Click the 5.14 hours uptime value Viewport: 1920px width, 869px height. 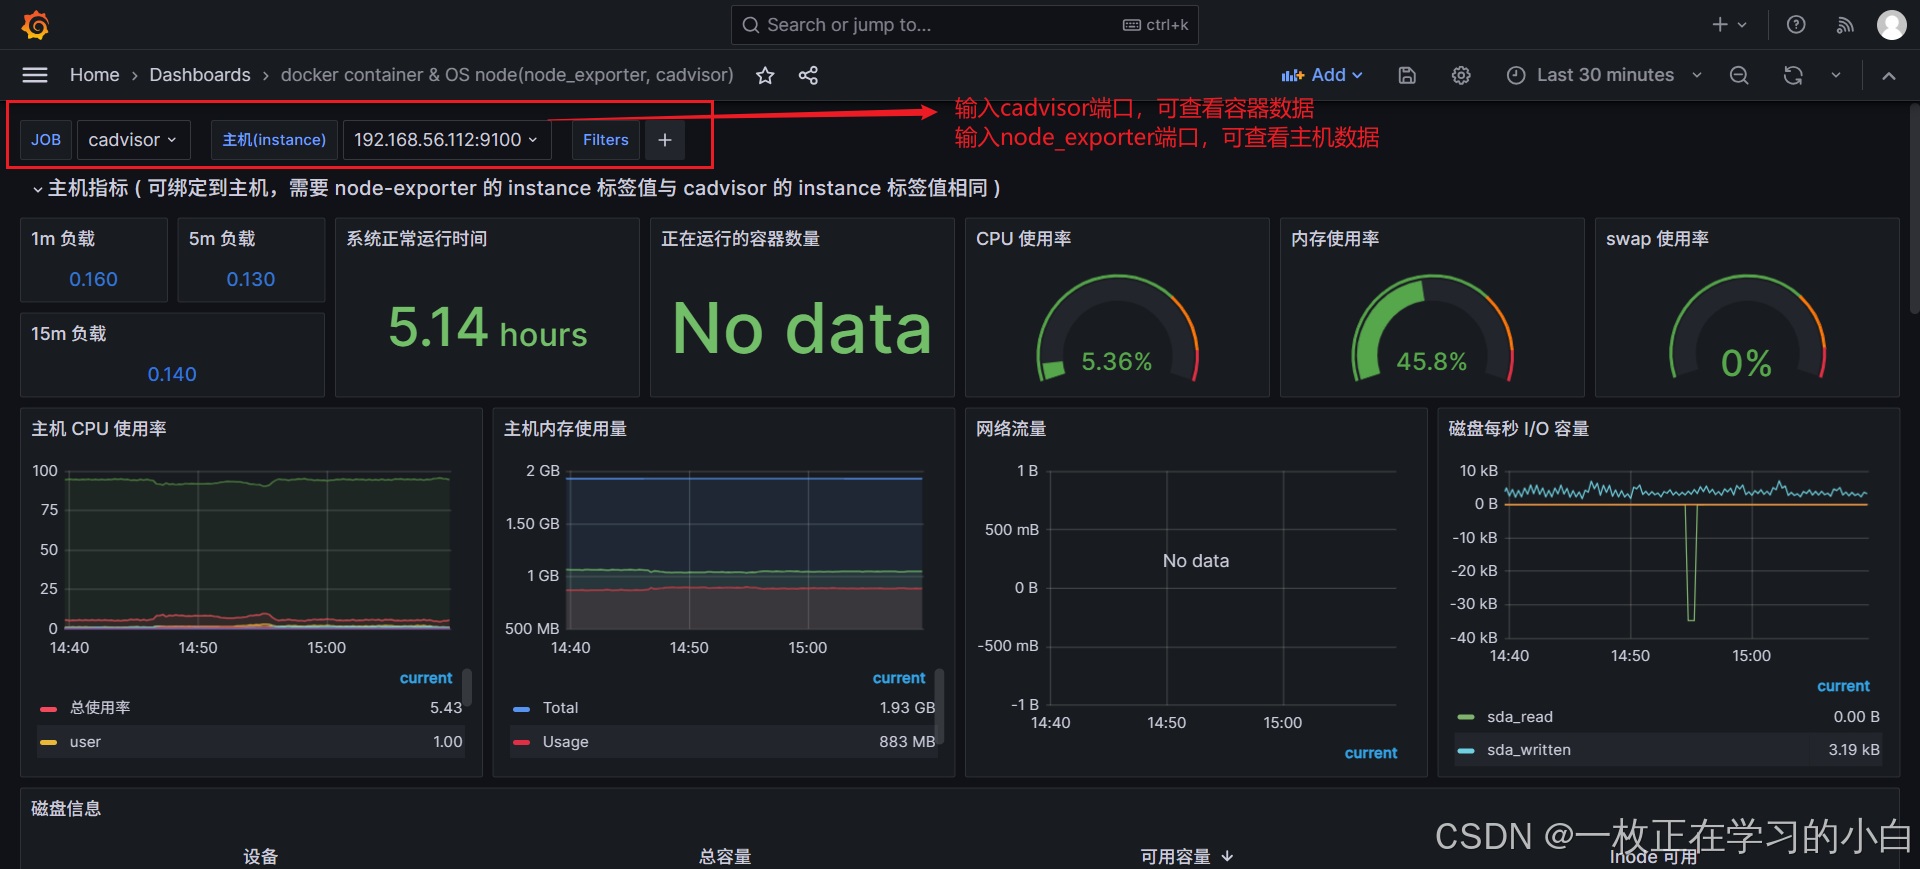pyautogui.click(x=488, y=328)
